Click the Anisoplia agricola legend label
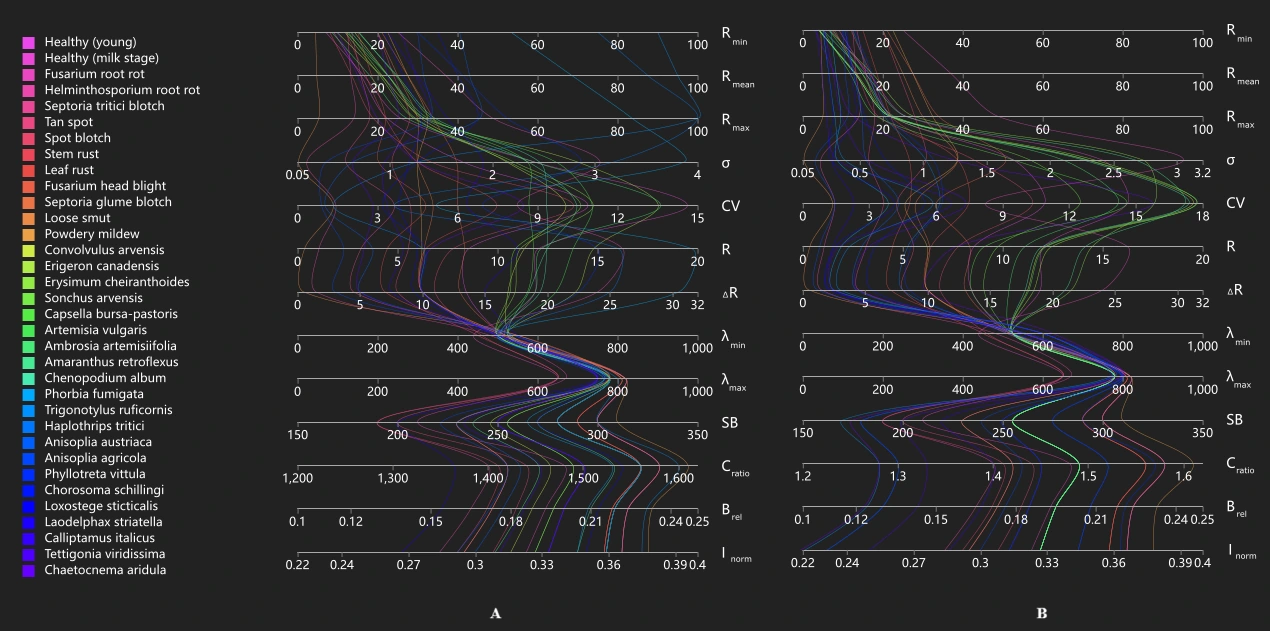Image resolution: width=1270 pixels, height=631 pixels. click(x=95, y=458)
